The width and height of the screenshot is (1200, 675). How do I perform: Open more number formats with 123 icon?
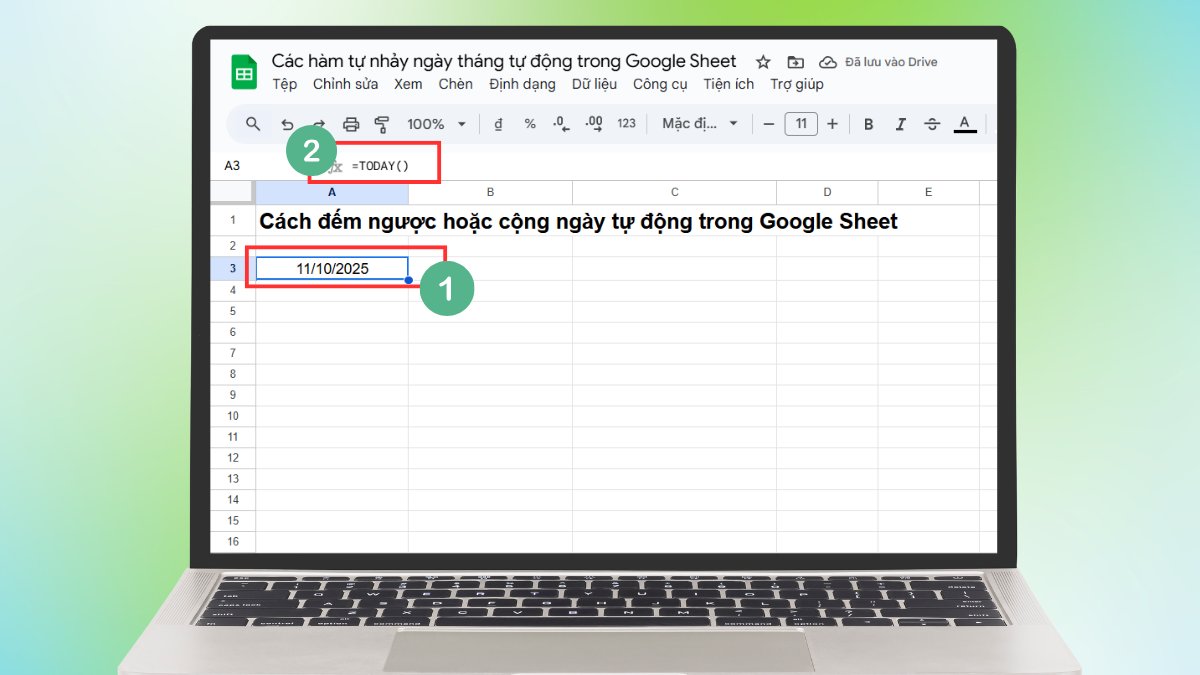pyautogui.click(x=627, y=123)
